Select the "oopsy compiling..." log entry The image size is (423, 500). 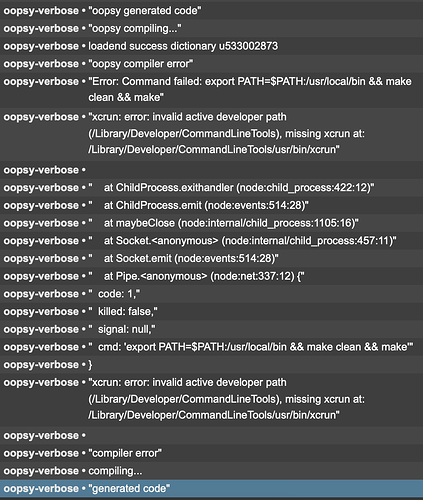click(211, 28)
